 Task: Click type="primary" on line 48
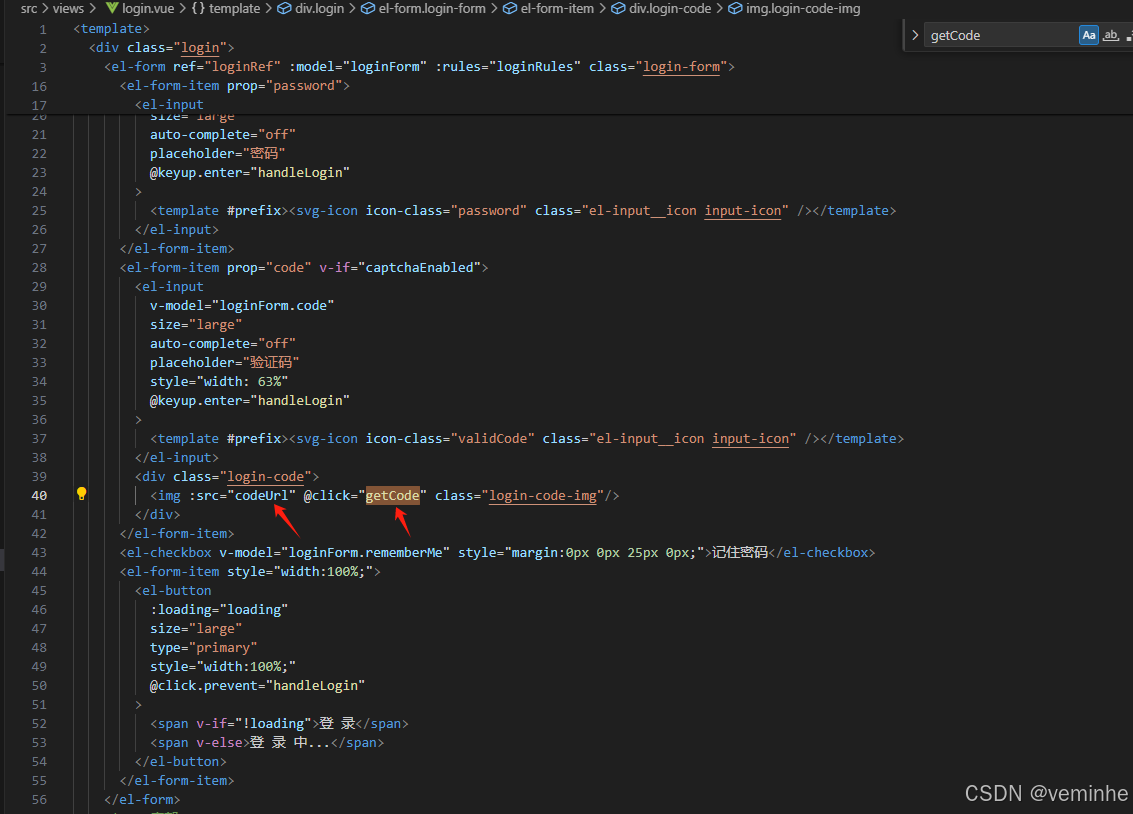click(204, 648)
